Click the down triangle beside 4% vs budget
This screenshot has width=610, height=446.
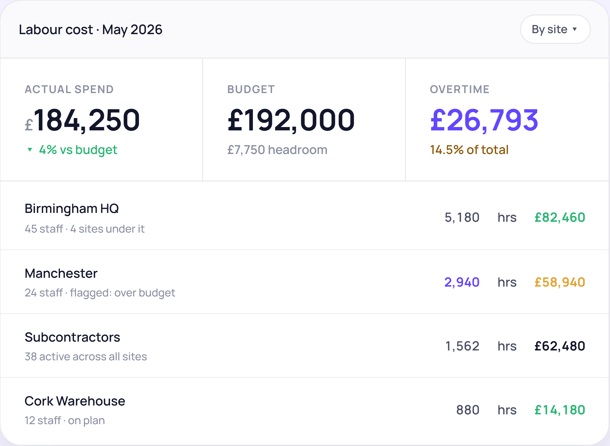30,149
